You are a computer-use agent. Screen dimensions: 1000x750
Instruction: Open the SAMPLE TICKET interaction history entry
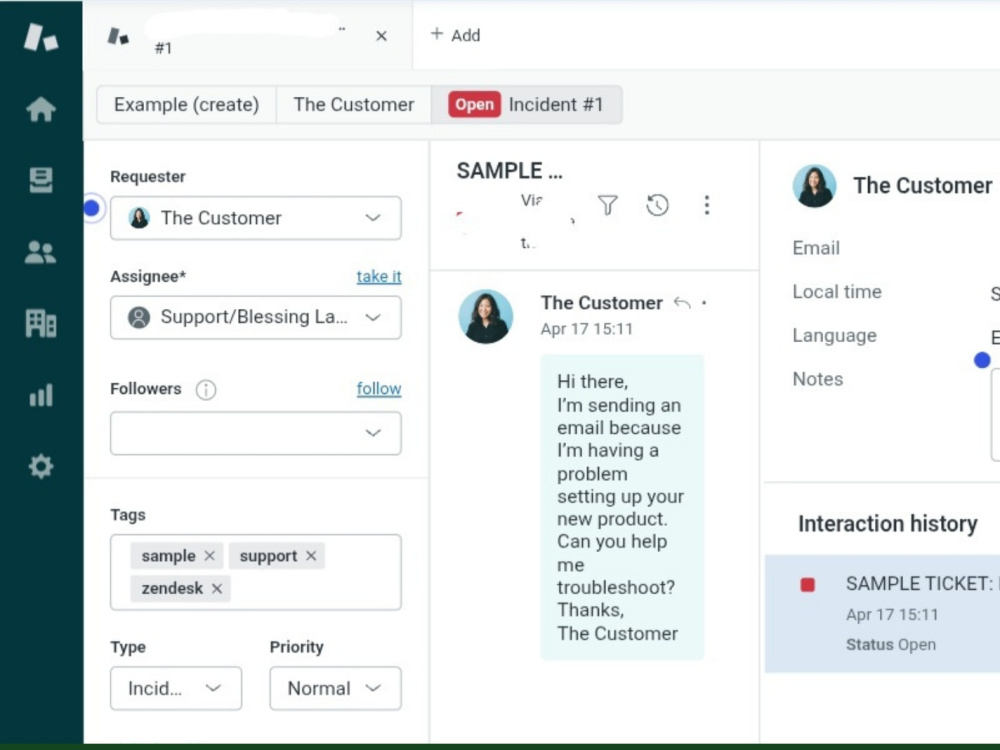[x=883, y=614]
